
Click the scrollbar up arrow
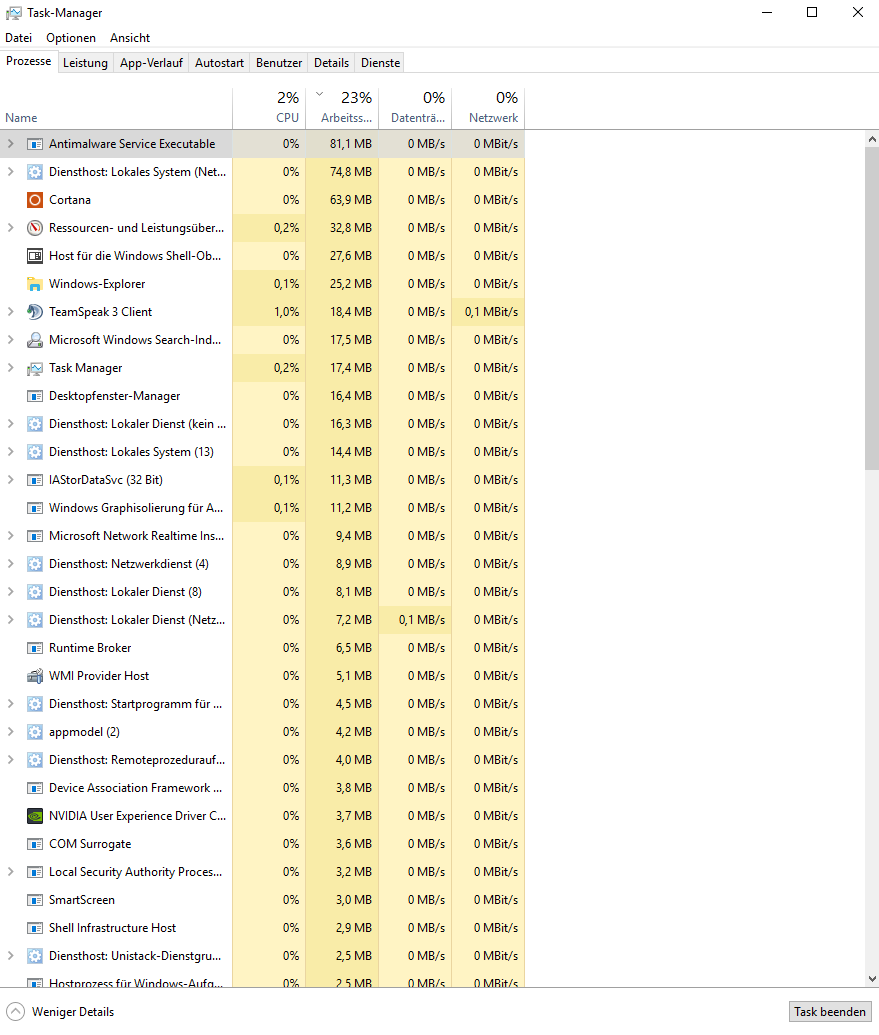[x=872, y=139]
